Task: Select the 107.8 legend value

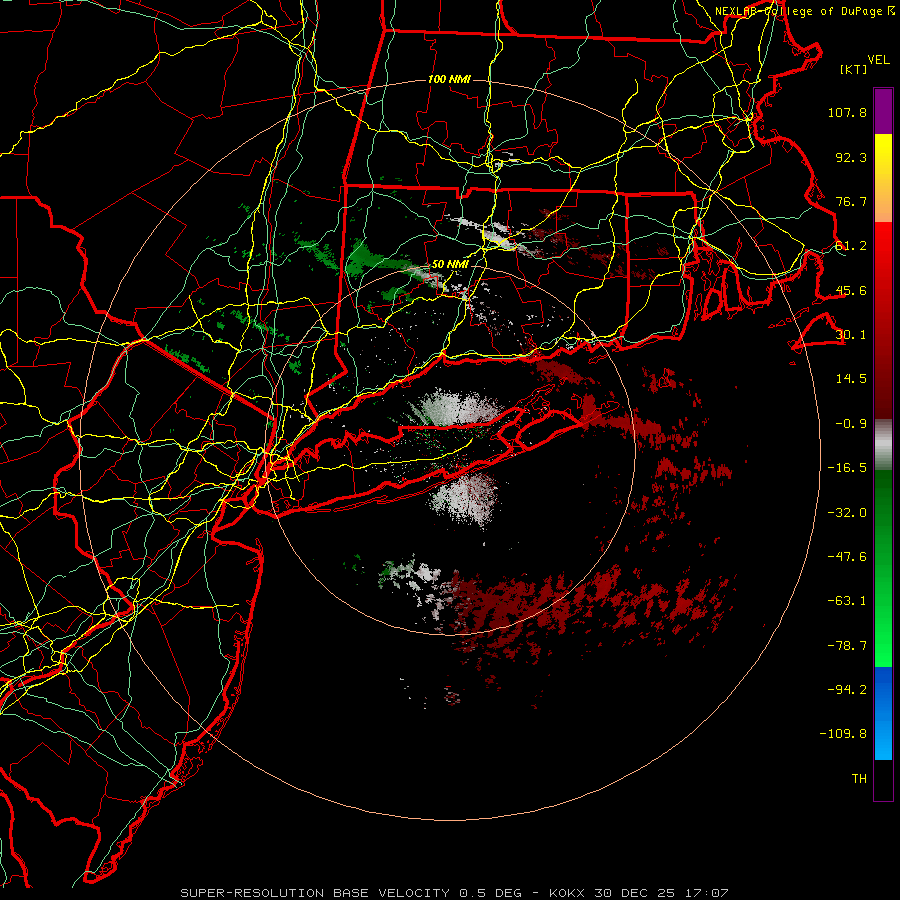Action: click(x=847, y=112)
